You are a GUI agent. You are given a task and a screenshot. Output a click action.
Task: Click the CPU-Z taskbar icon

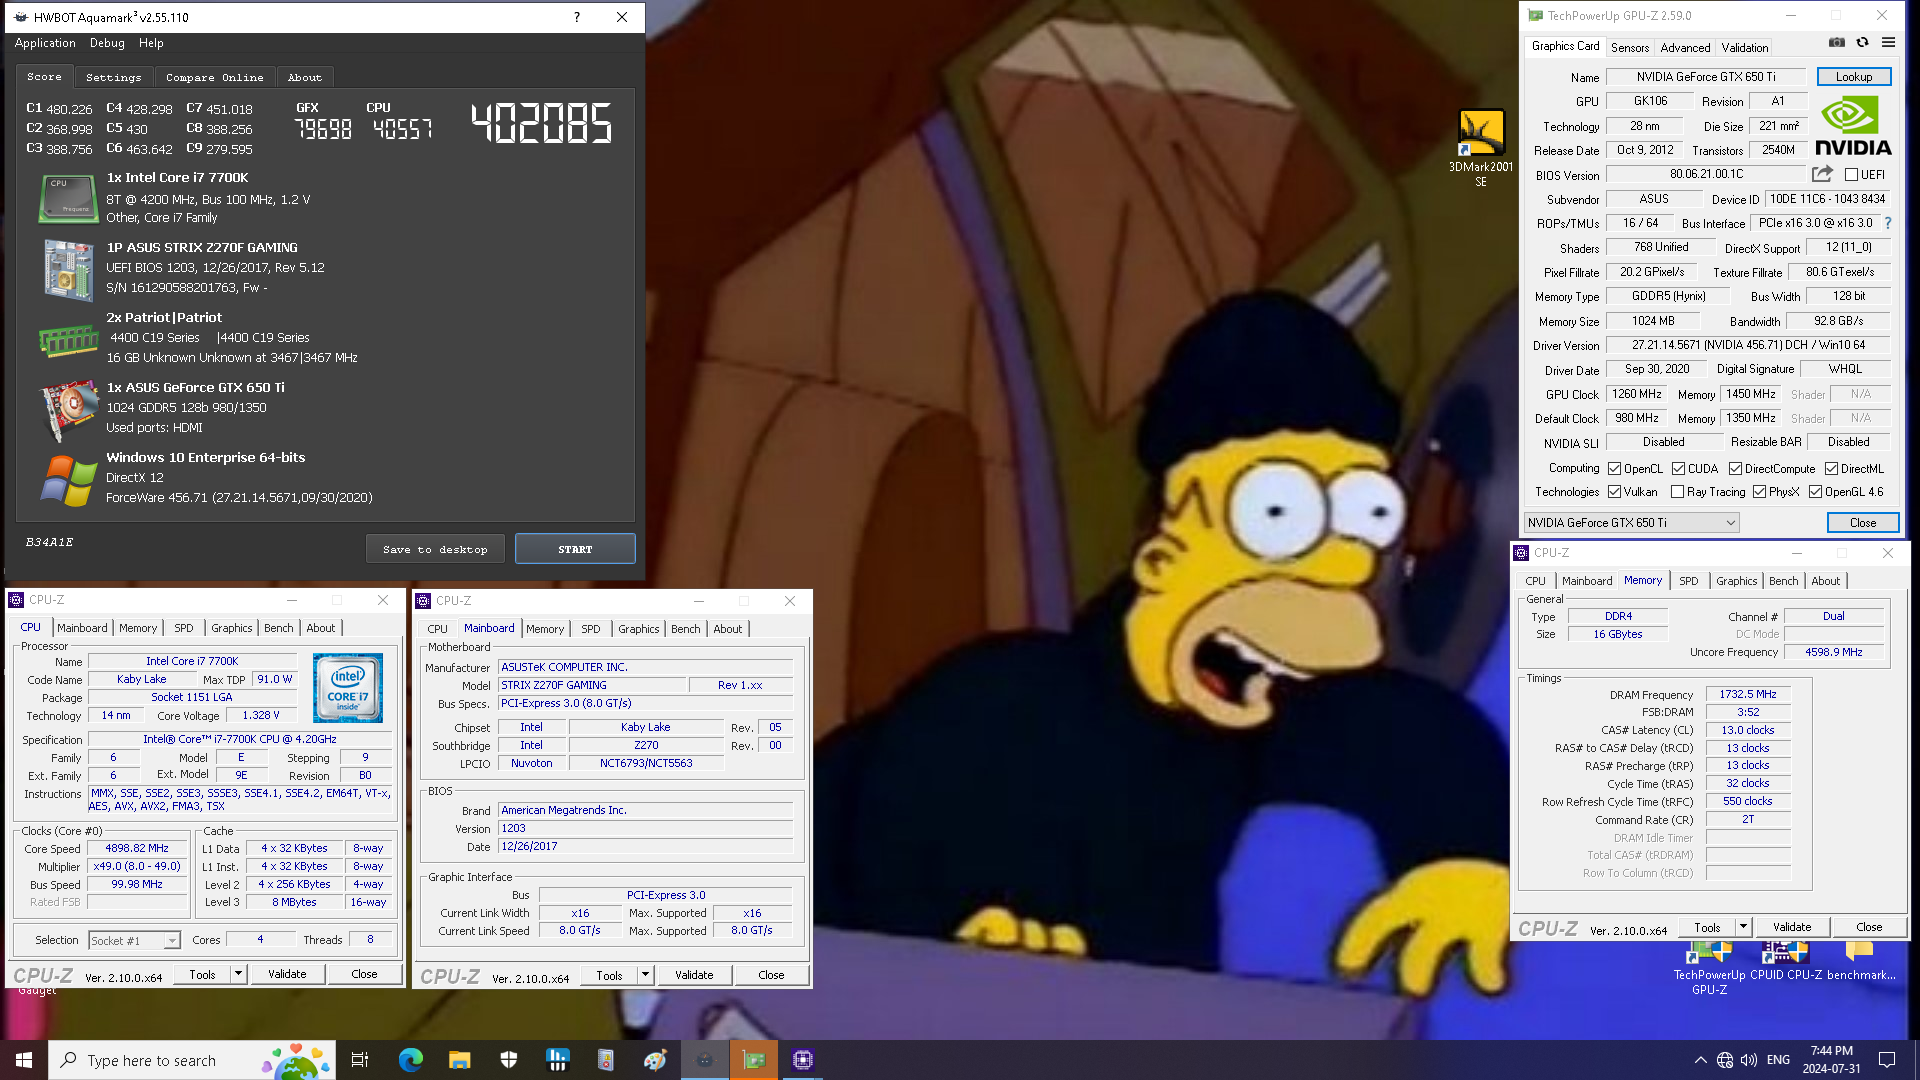point(802,1060)
